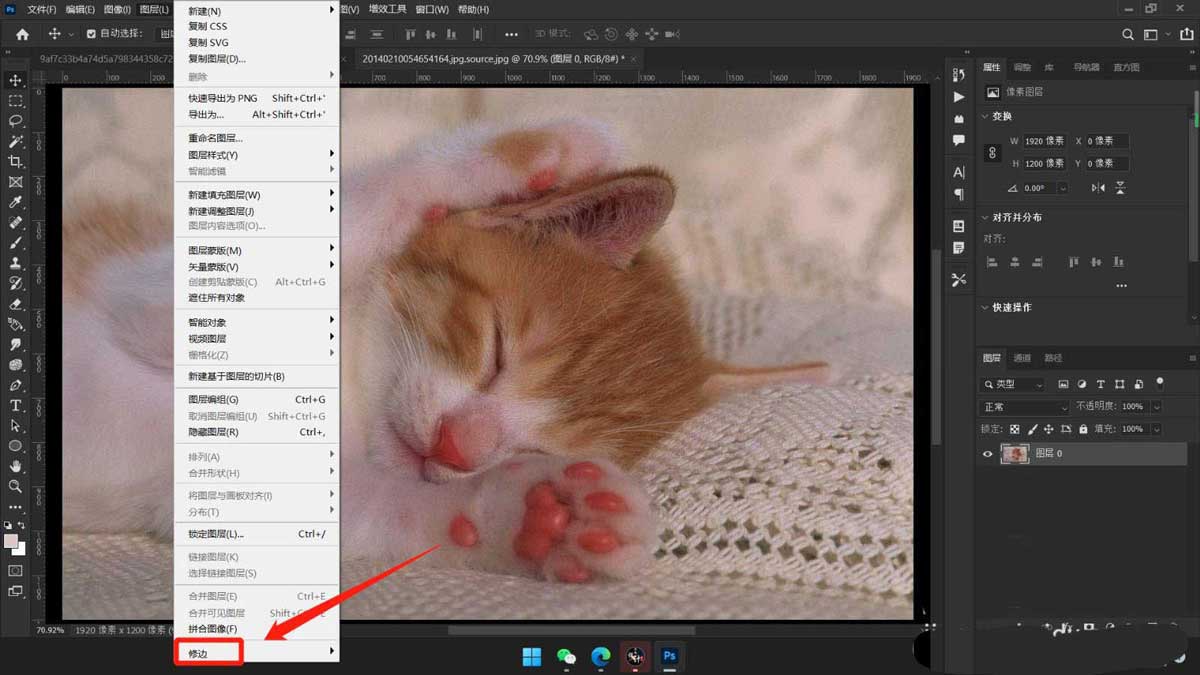Pick the Eyedropper tool
Viewport: 1200px width, 675px height.
point(16,202)
